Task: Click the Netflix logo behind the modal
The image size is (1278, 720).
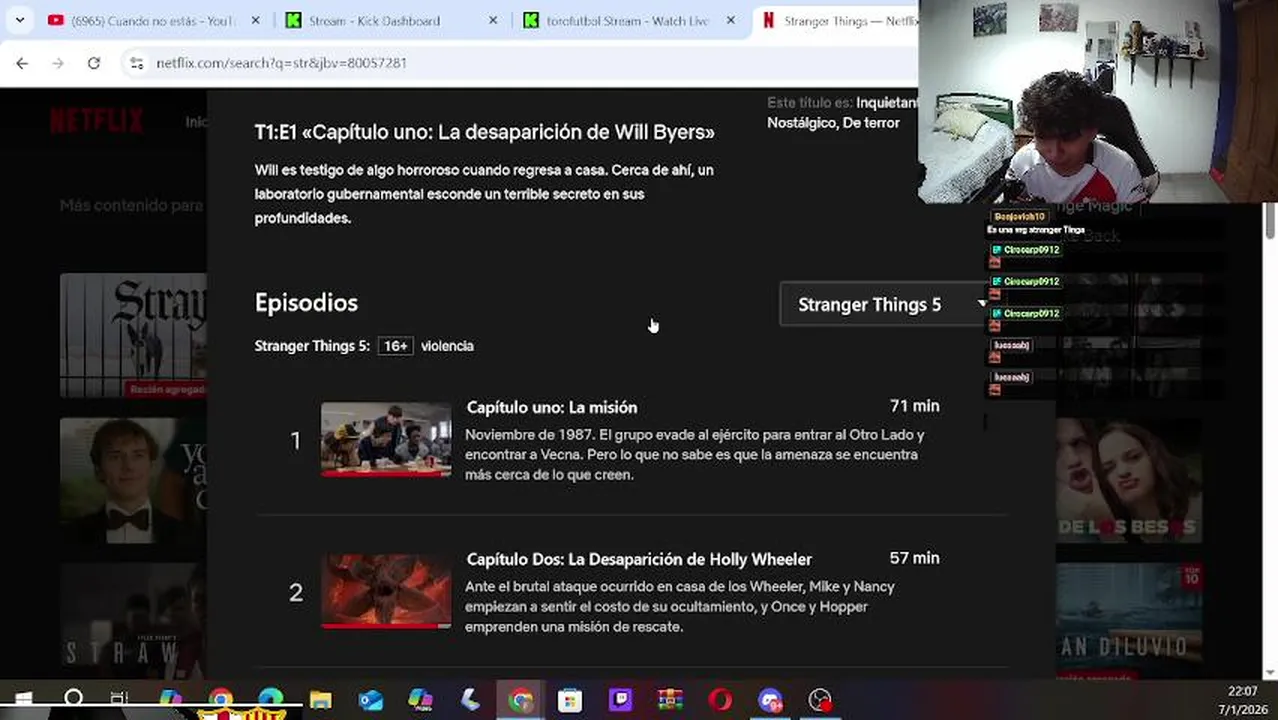Action: [97, 121]
